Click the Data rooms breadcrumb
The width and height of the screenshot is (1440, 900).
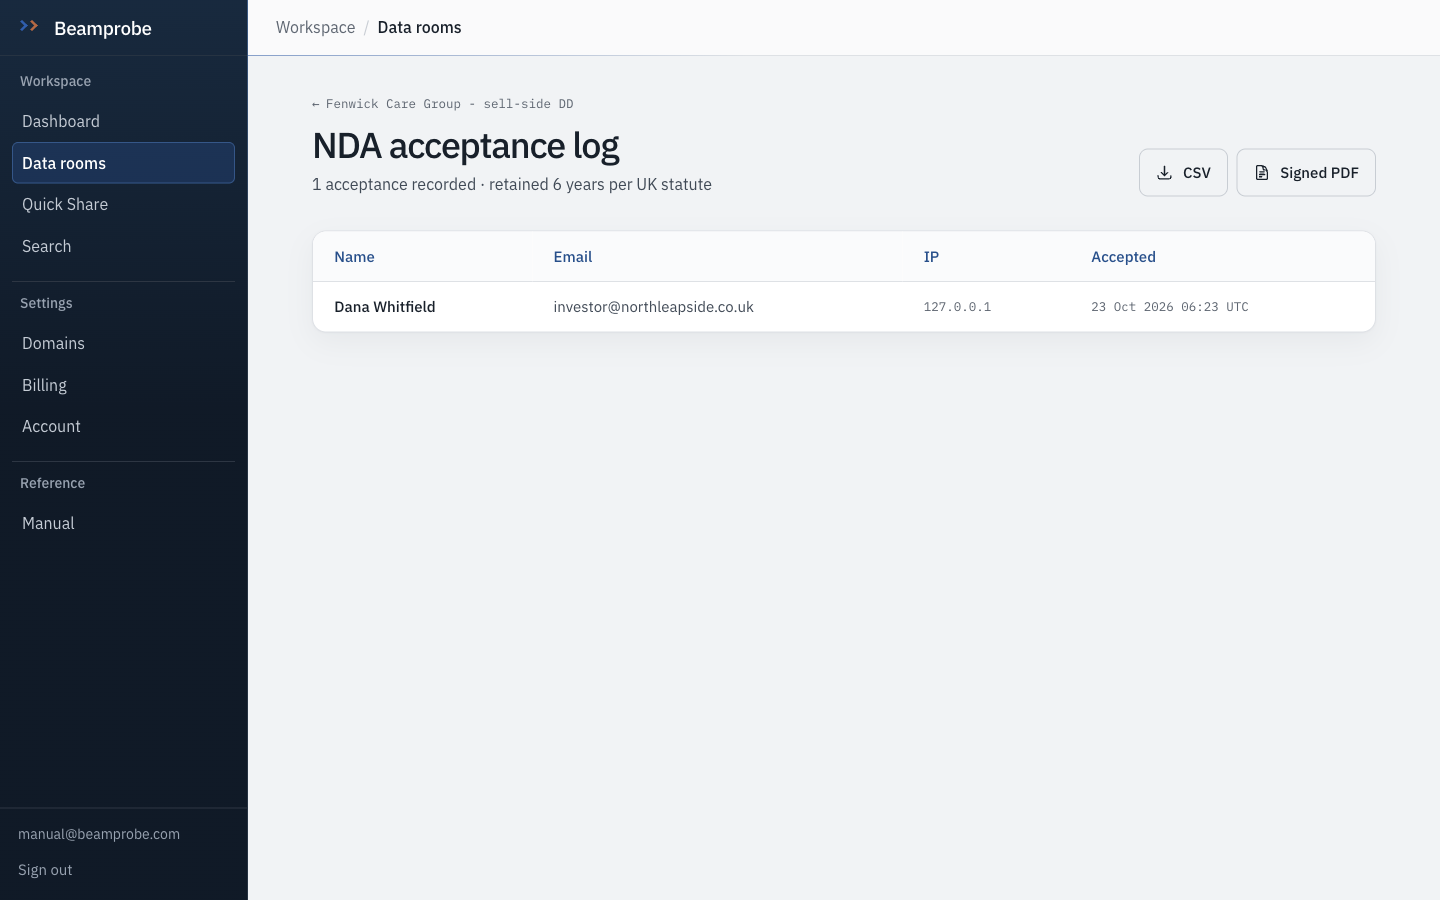pos(419,27)
